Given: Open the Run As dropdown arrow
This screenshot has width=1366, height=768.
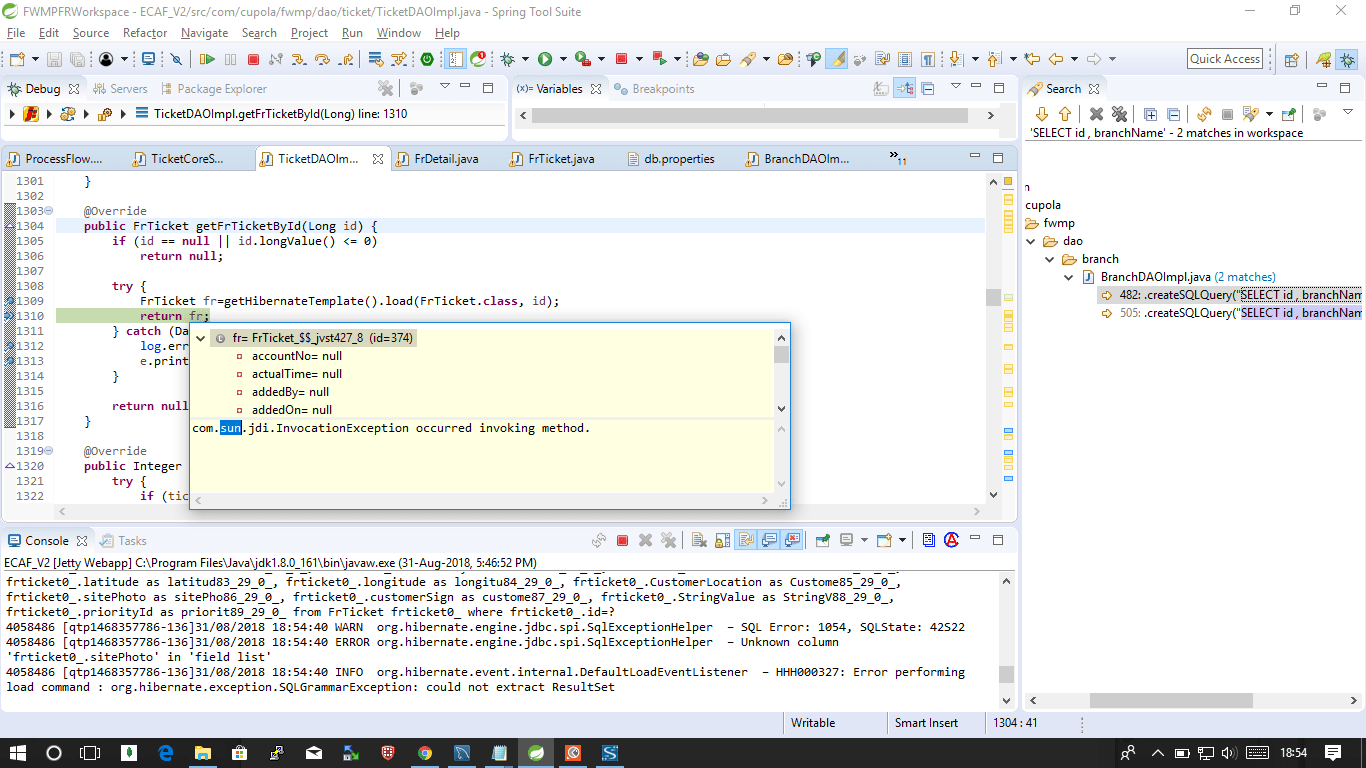Looking at the screenshot, I should (563, 60).
